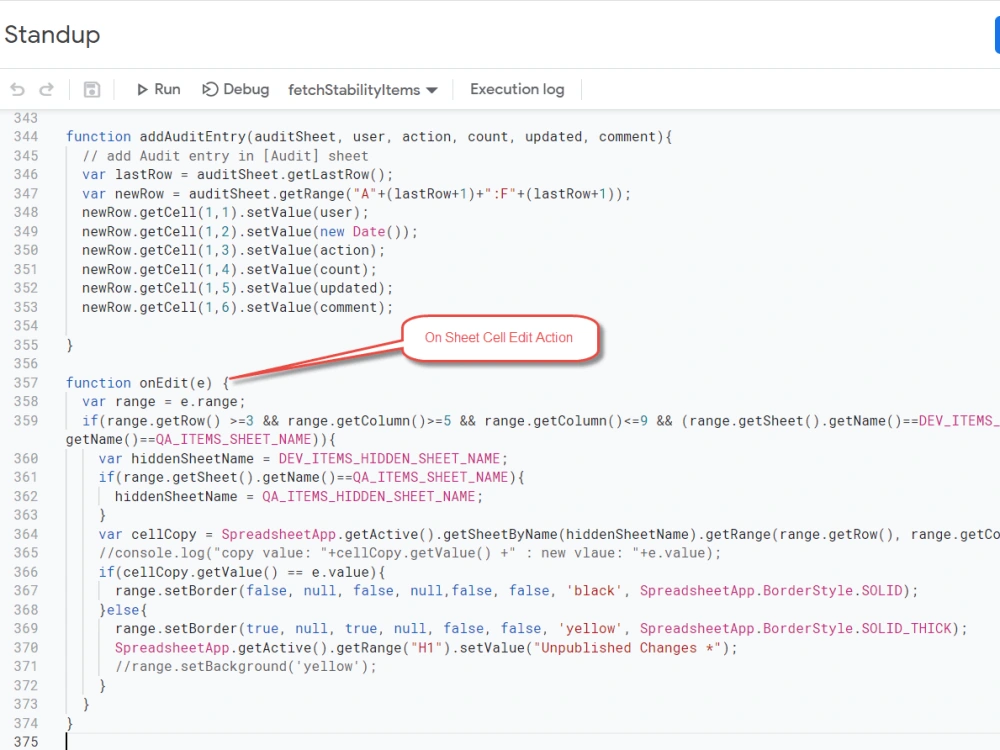The width and height of the screenshot is (1000, 750).
Task: Run the selected function
Action: point(159,89)
